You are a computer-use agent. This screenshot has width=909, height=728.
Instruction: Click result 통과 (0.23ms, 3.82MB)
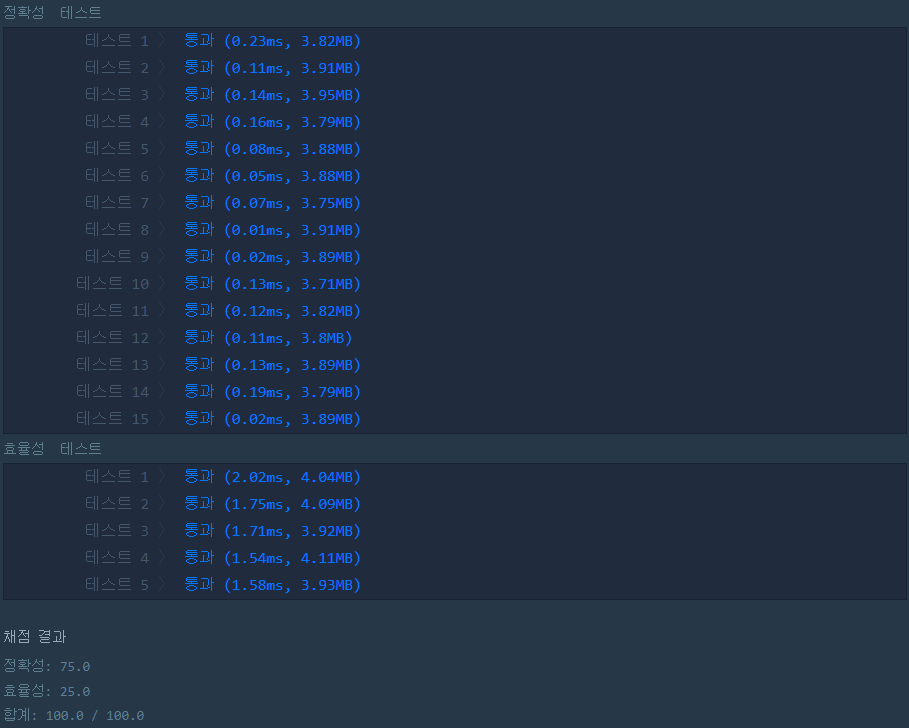pyautogui.click(x=272, y=41)
